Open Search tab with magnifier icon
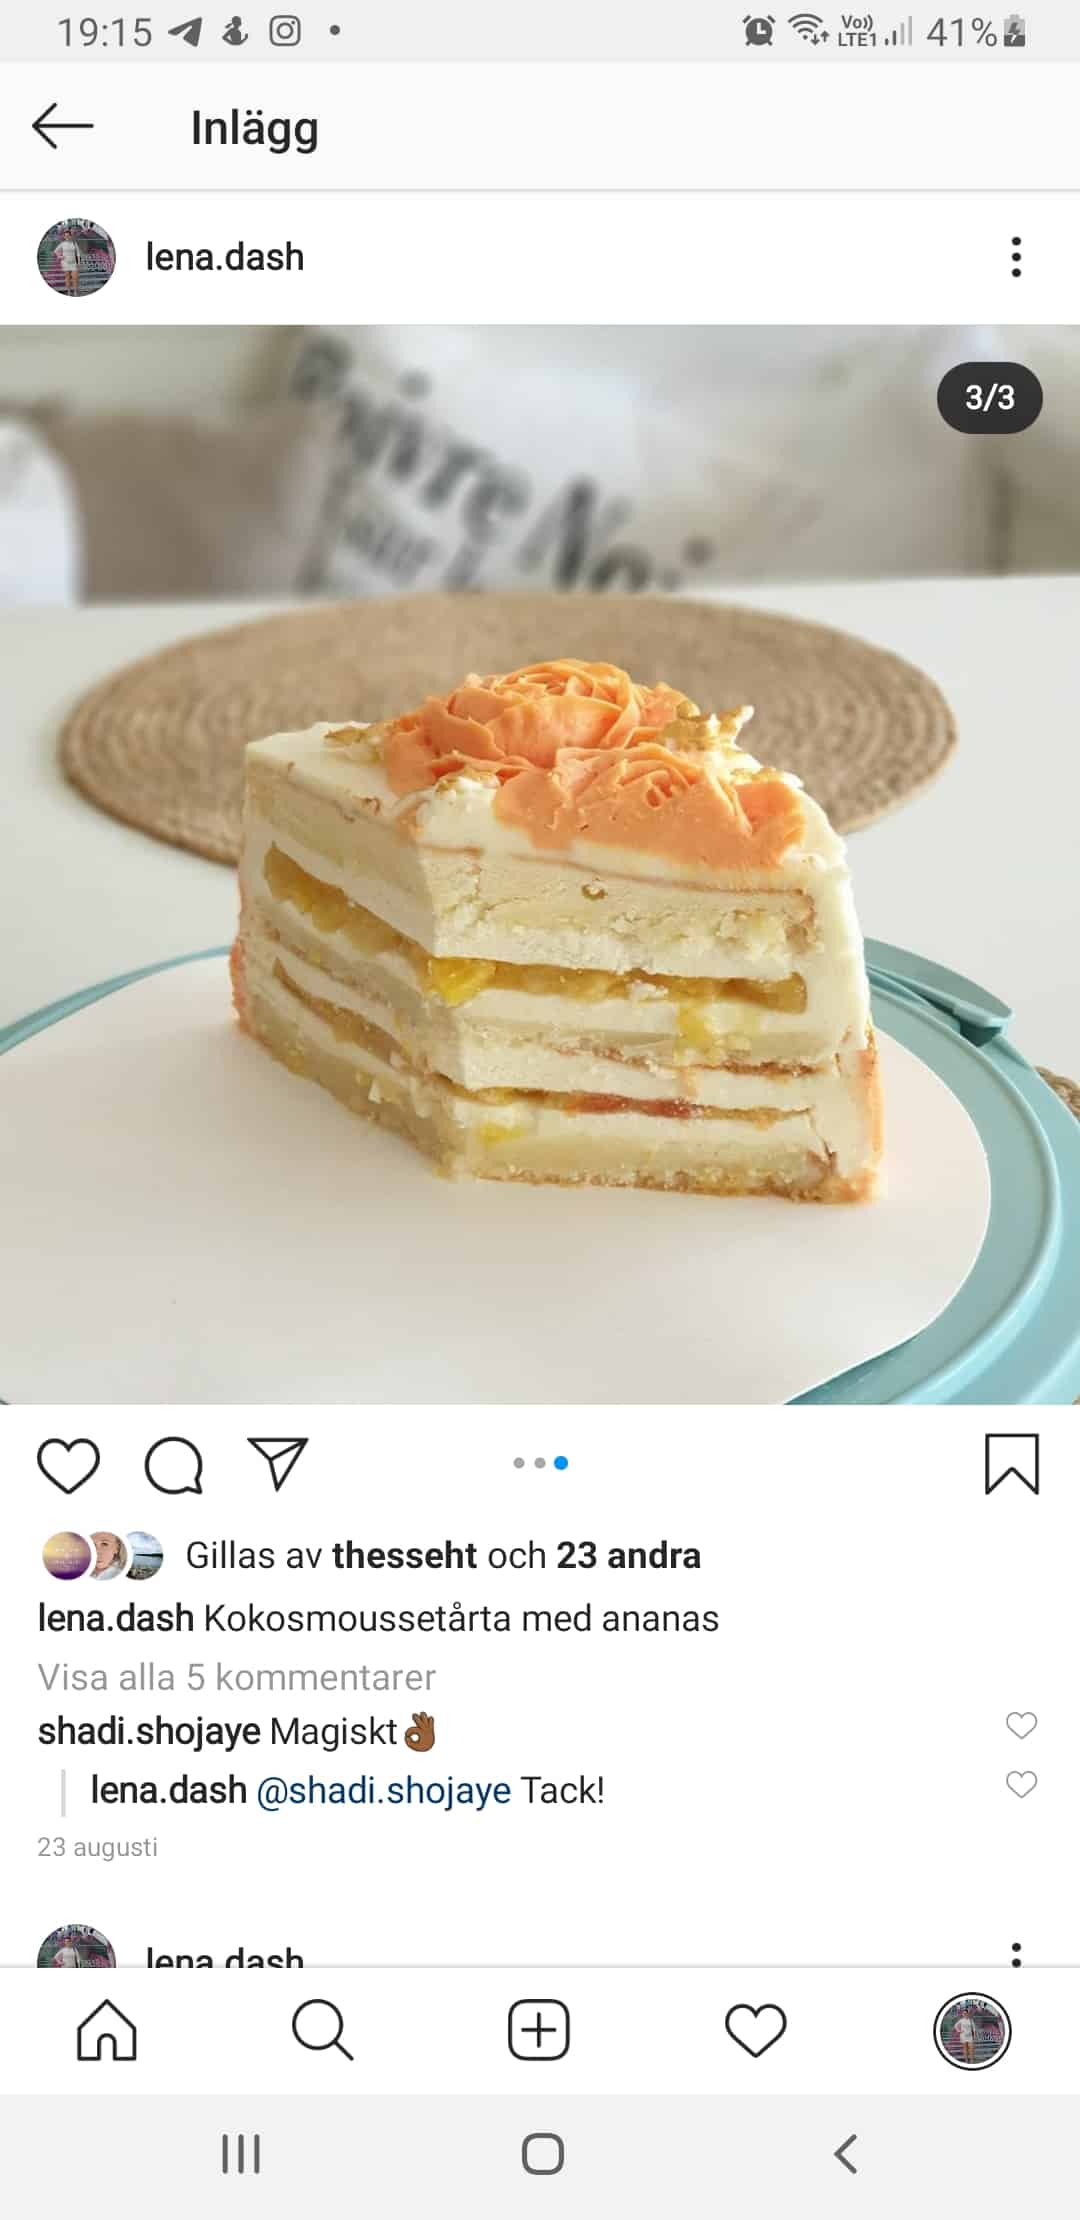The height and width of the screenshot is (2220, 1080). 323,2030
